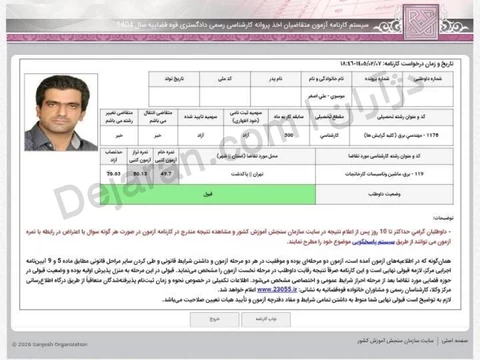Click the 'شماره پرونده' column header
This screenshot has width=480, height=360.
tap(377, 79)
